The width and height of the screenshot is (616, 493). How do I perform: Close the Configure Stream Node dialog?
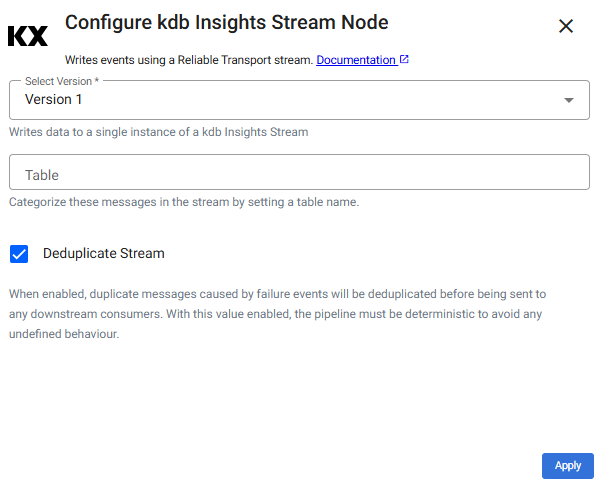pos(566,26)
